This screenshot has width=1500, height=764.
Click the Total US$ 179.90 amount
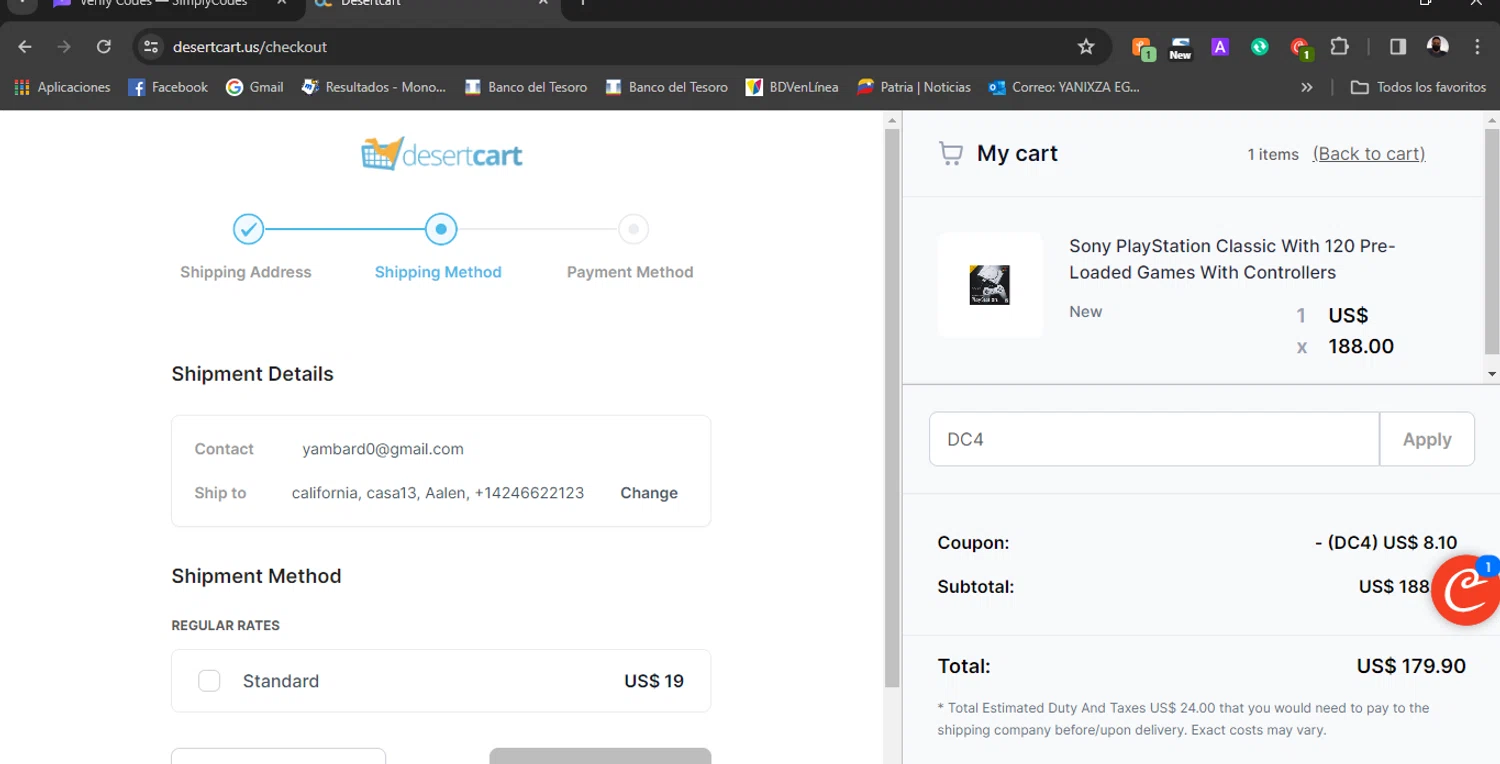(x=1411, y=666)
